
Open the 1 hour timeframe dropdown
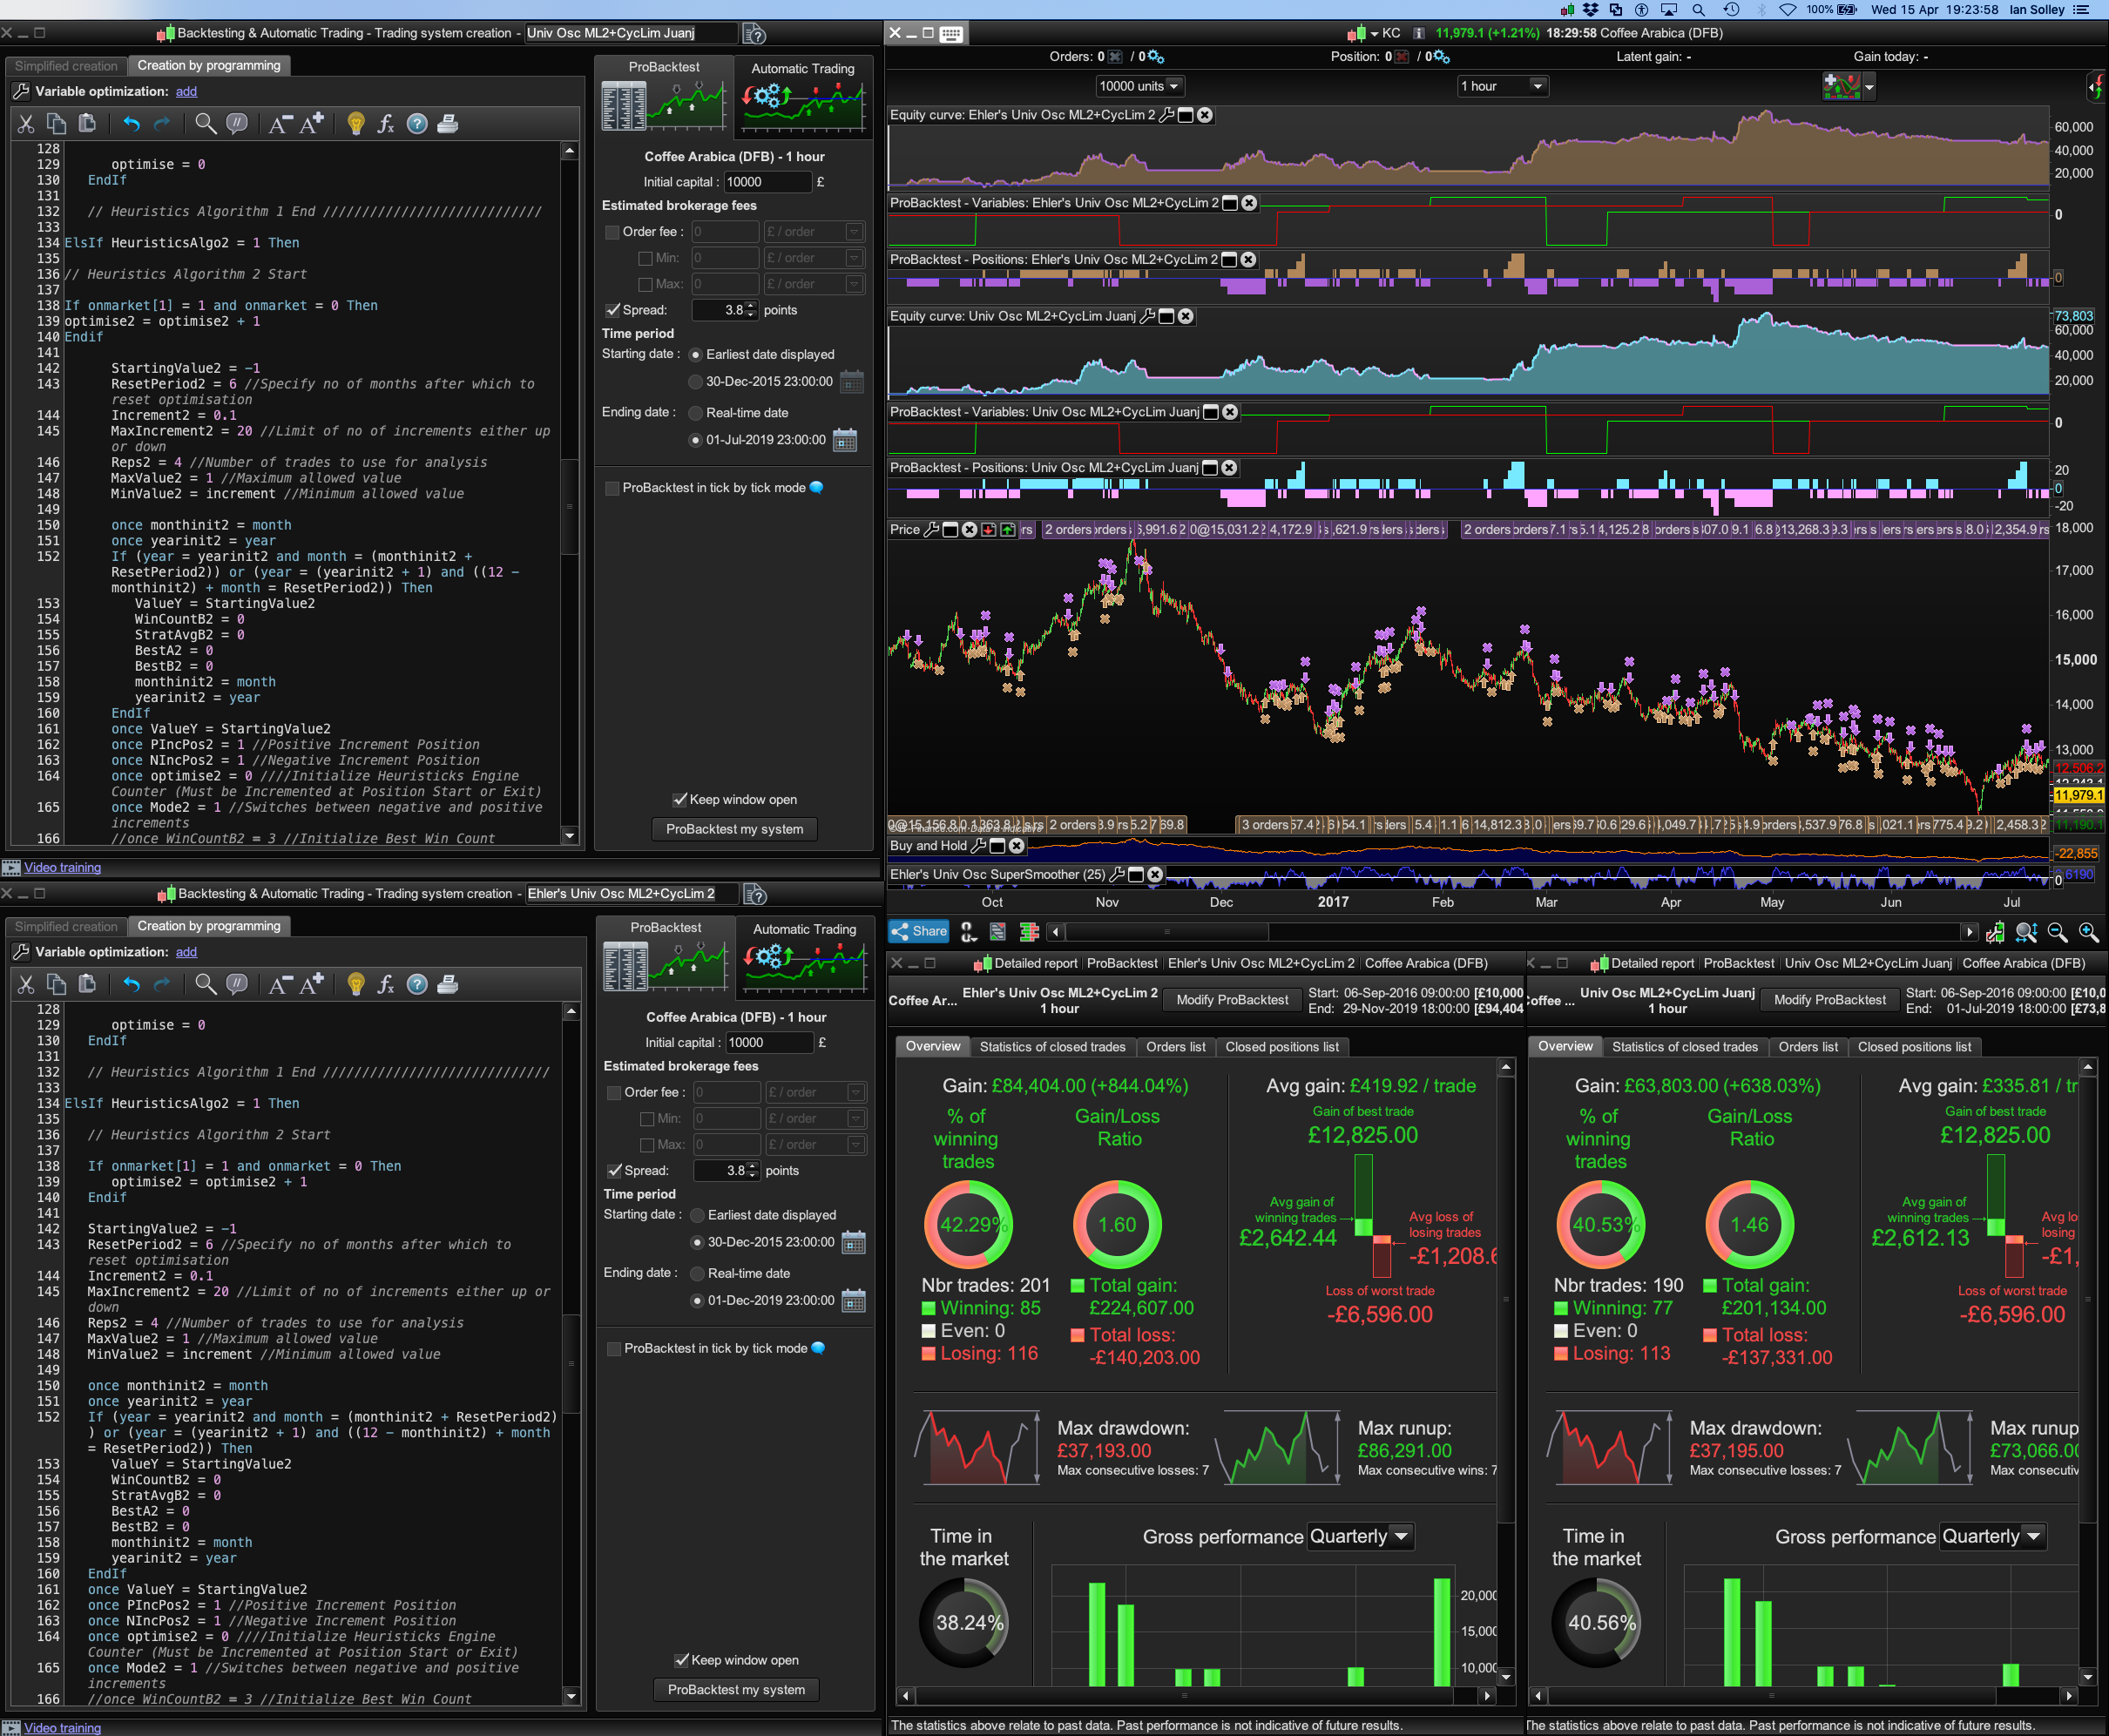[1503, 86]
